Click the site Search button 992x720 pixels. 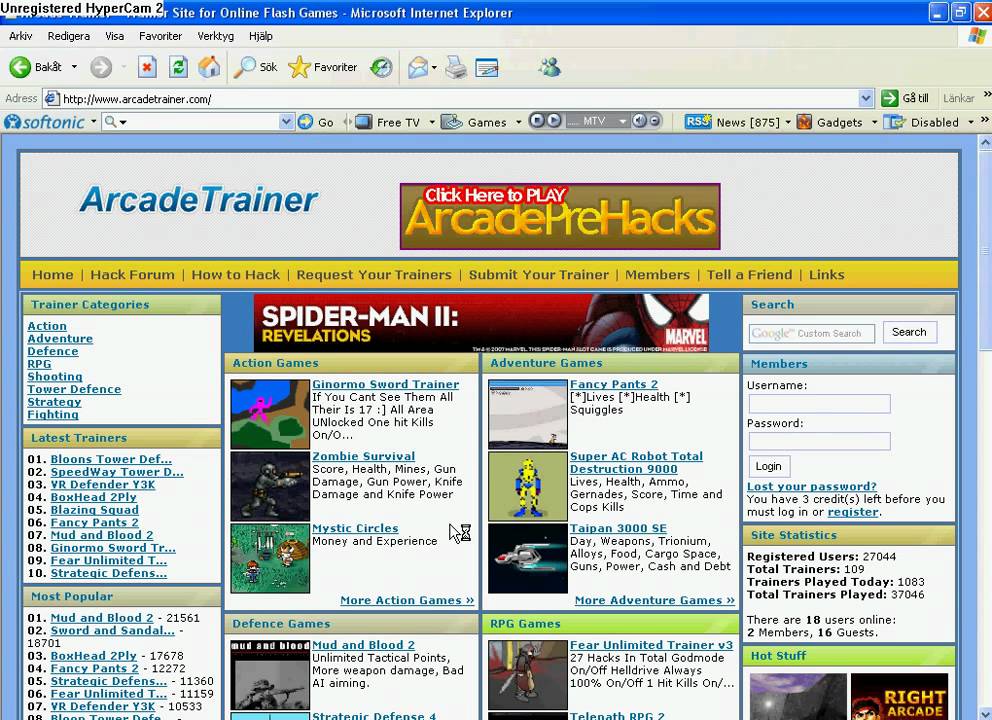909,332
